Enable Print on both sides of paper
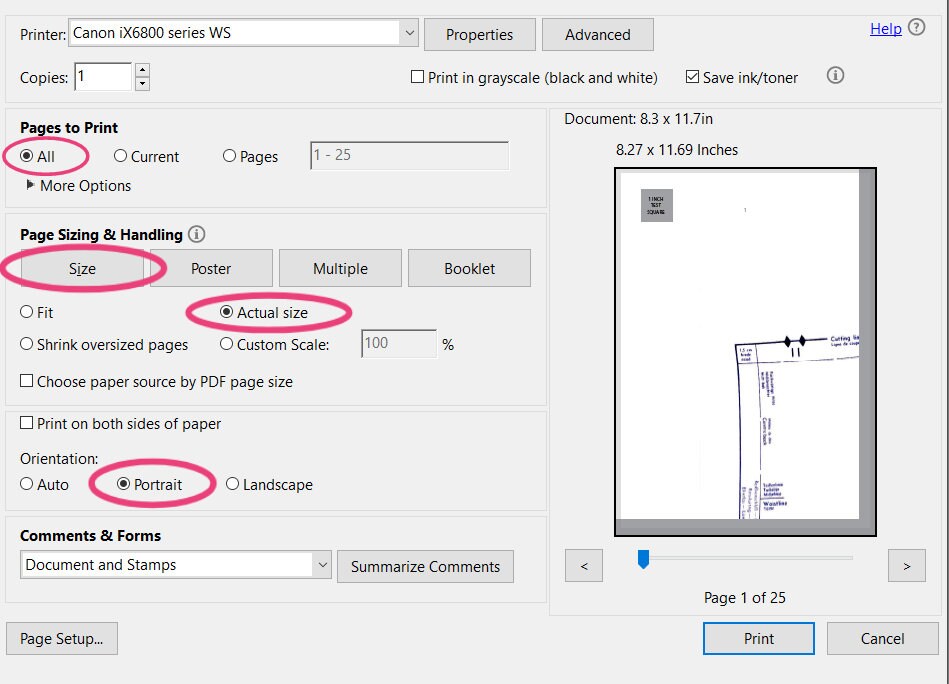Screen dimensions: 949x684 click(27, 423)
